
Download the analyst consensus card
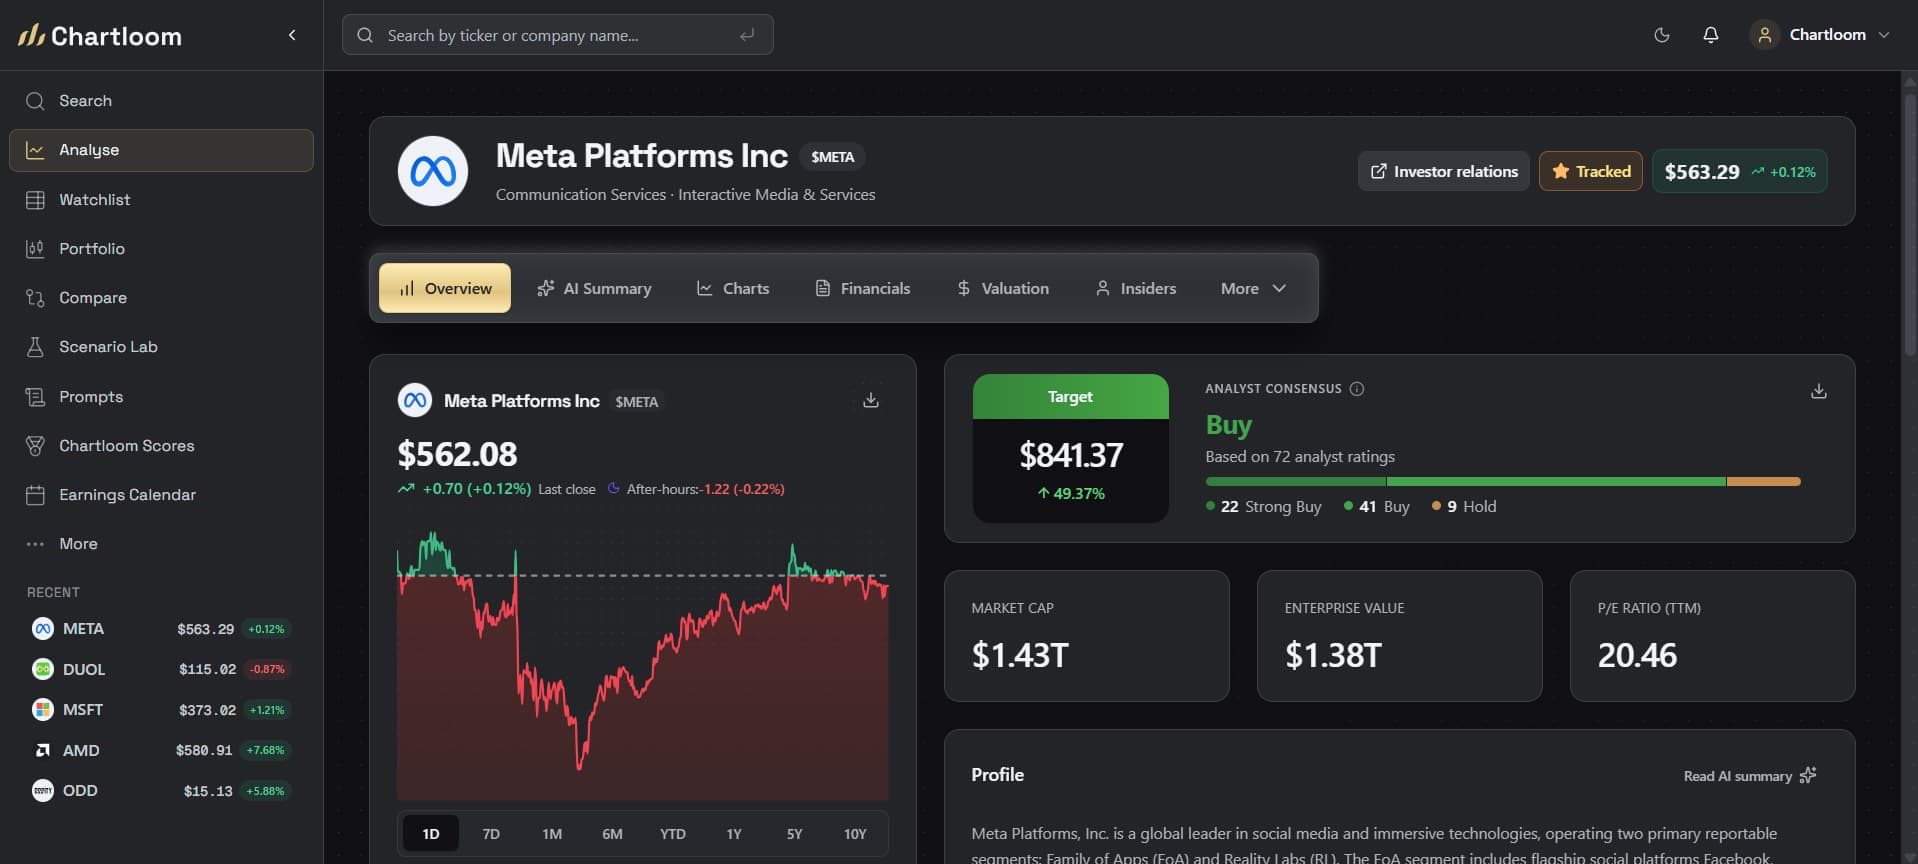pyautogui.click(x=1818, y=391)
